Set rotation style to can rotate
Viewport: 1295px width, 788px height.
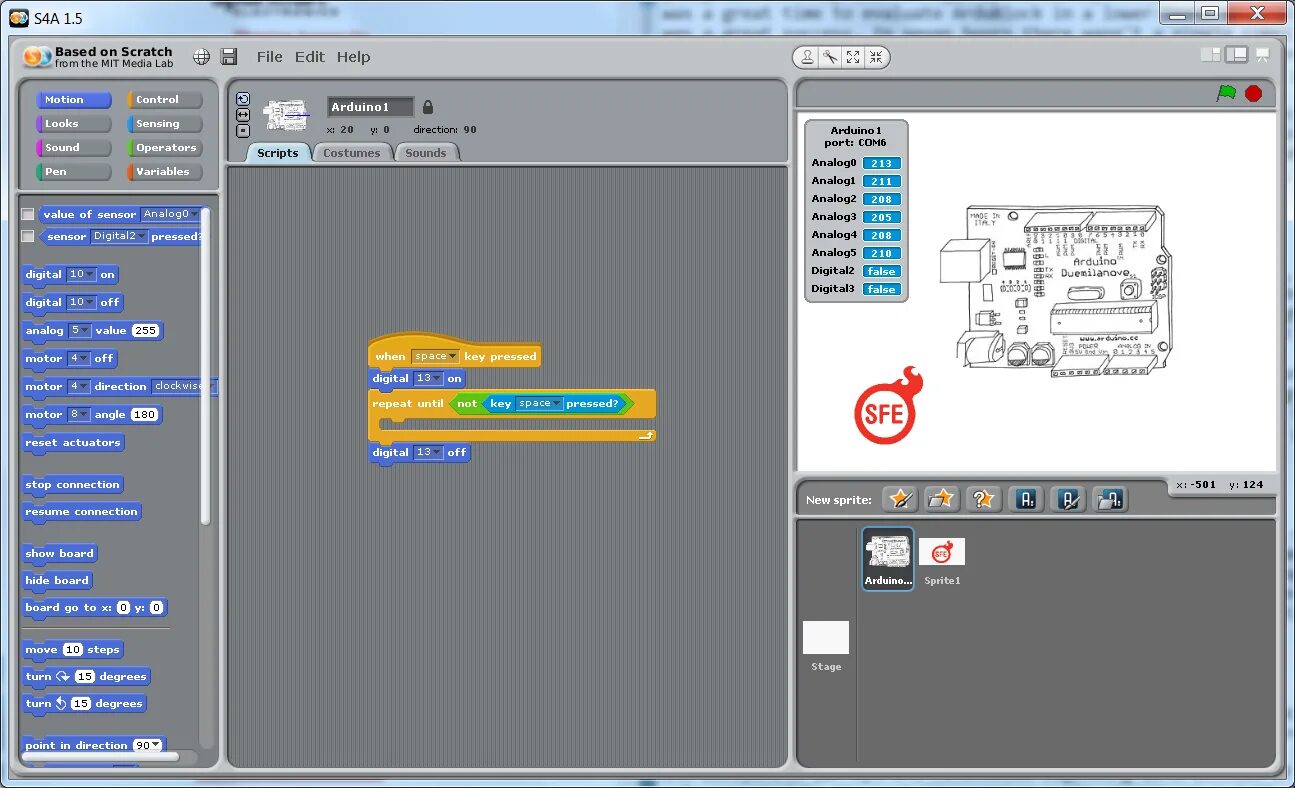click(x=243, y=99)
